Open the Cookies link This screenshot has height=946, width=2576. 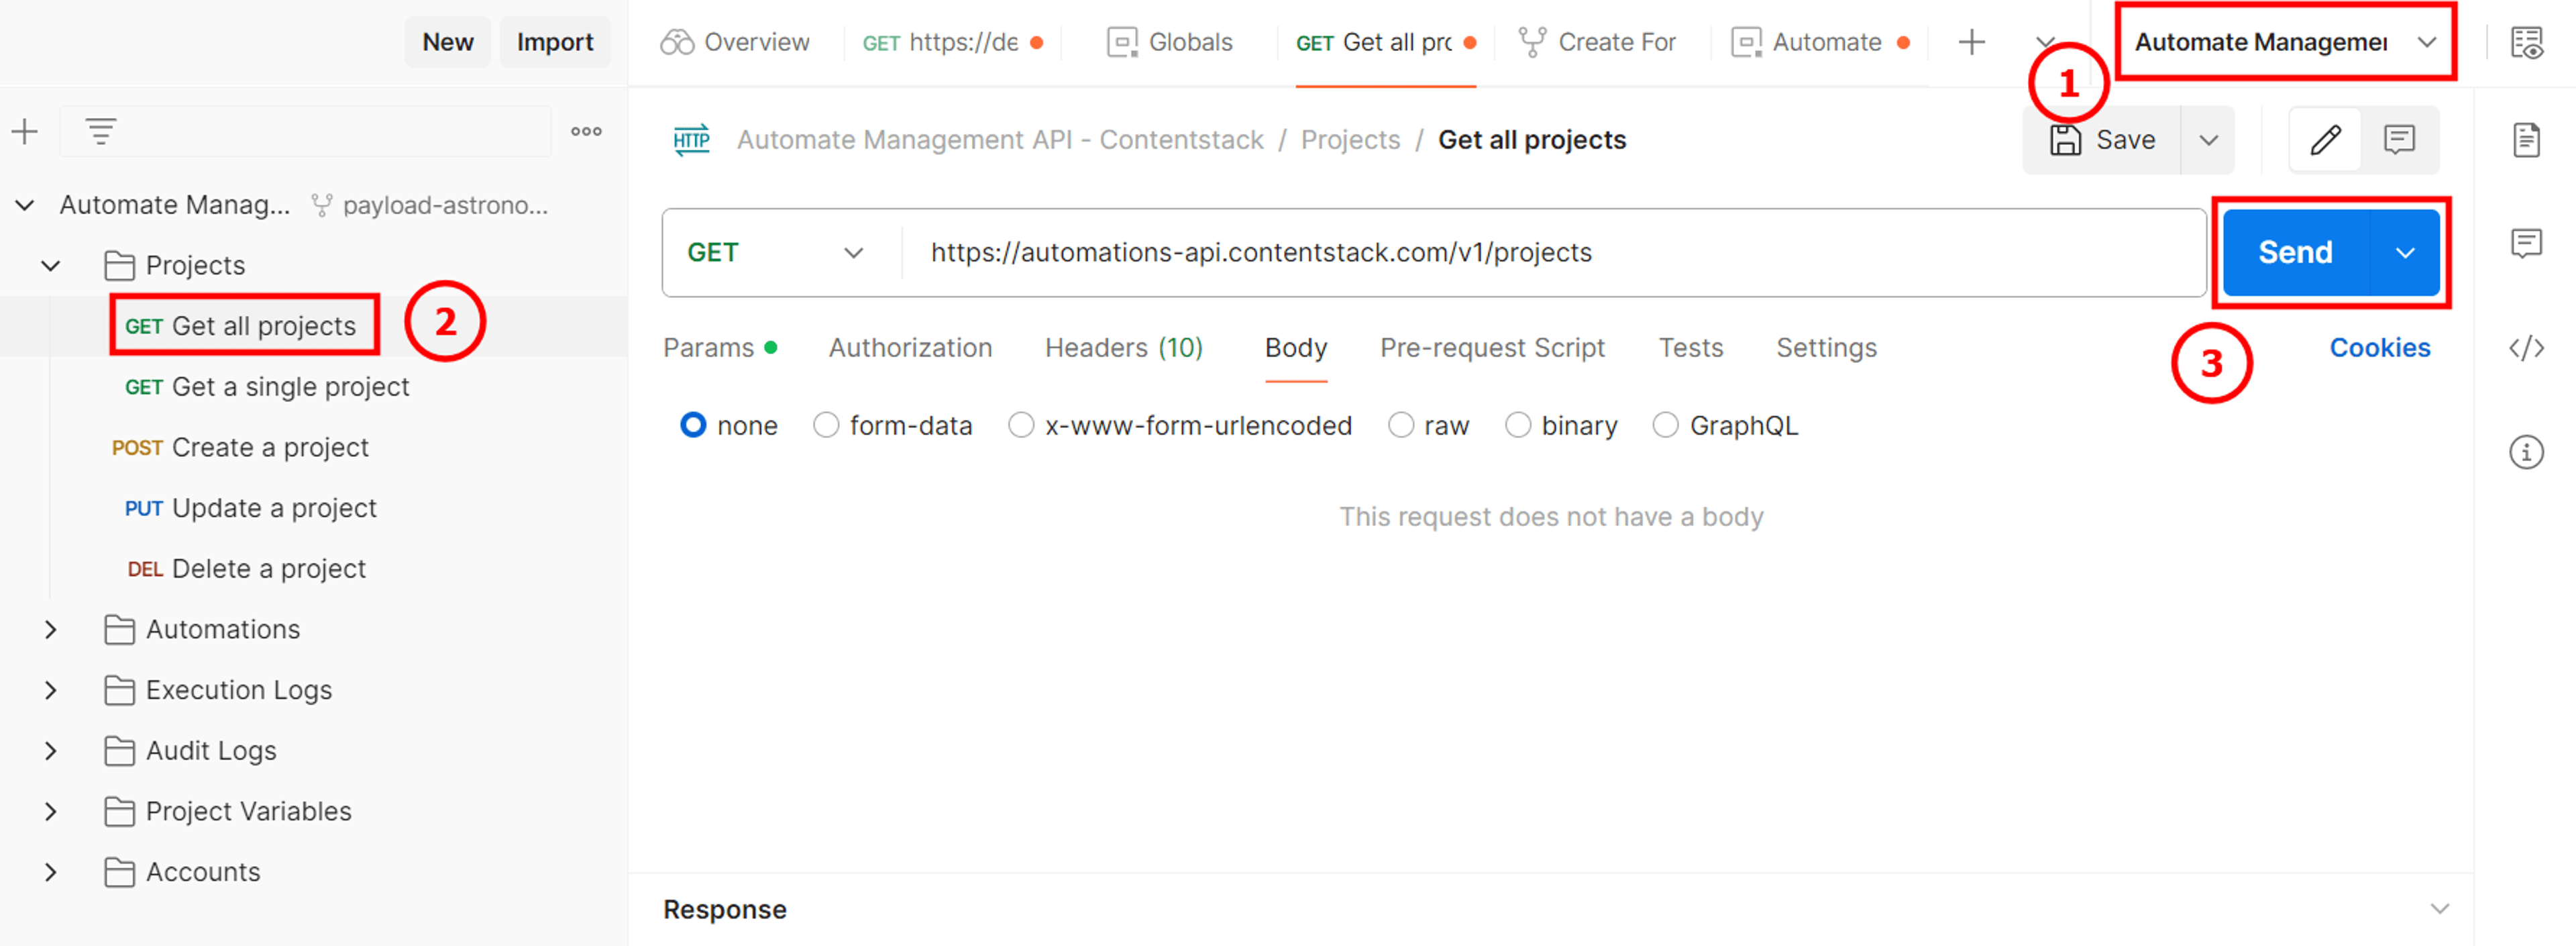click(x=2379, y=347)
